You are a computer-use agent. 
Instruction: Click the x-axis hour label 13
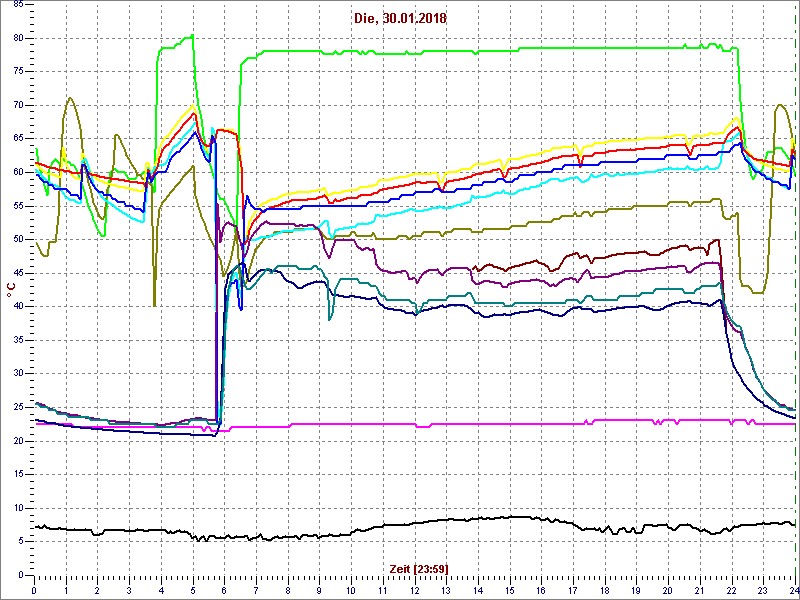446,590
